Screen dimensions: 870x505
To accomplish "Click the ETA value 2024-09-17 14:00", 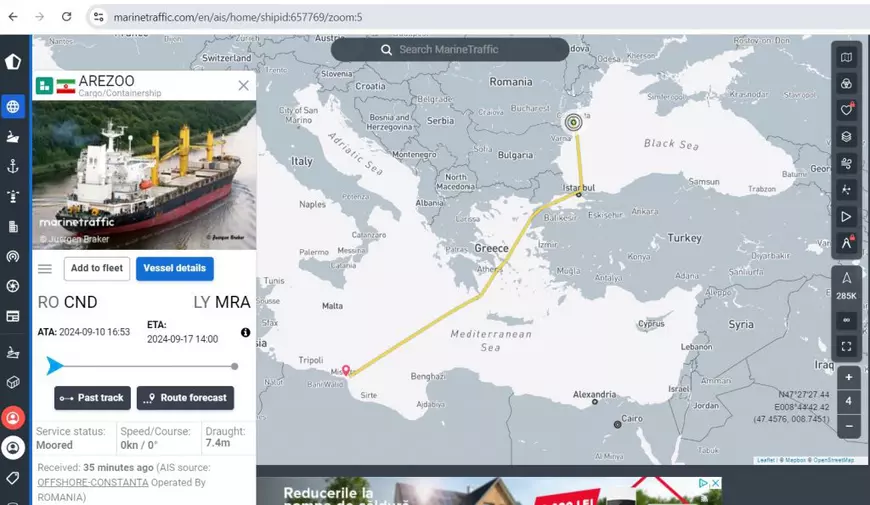I will pyautogui.click(x=183, y=339).
